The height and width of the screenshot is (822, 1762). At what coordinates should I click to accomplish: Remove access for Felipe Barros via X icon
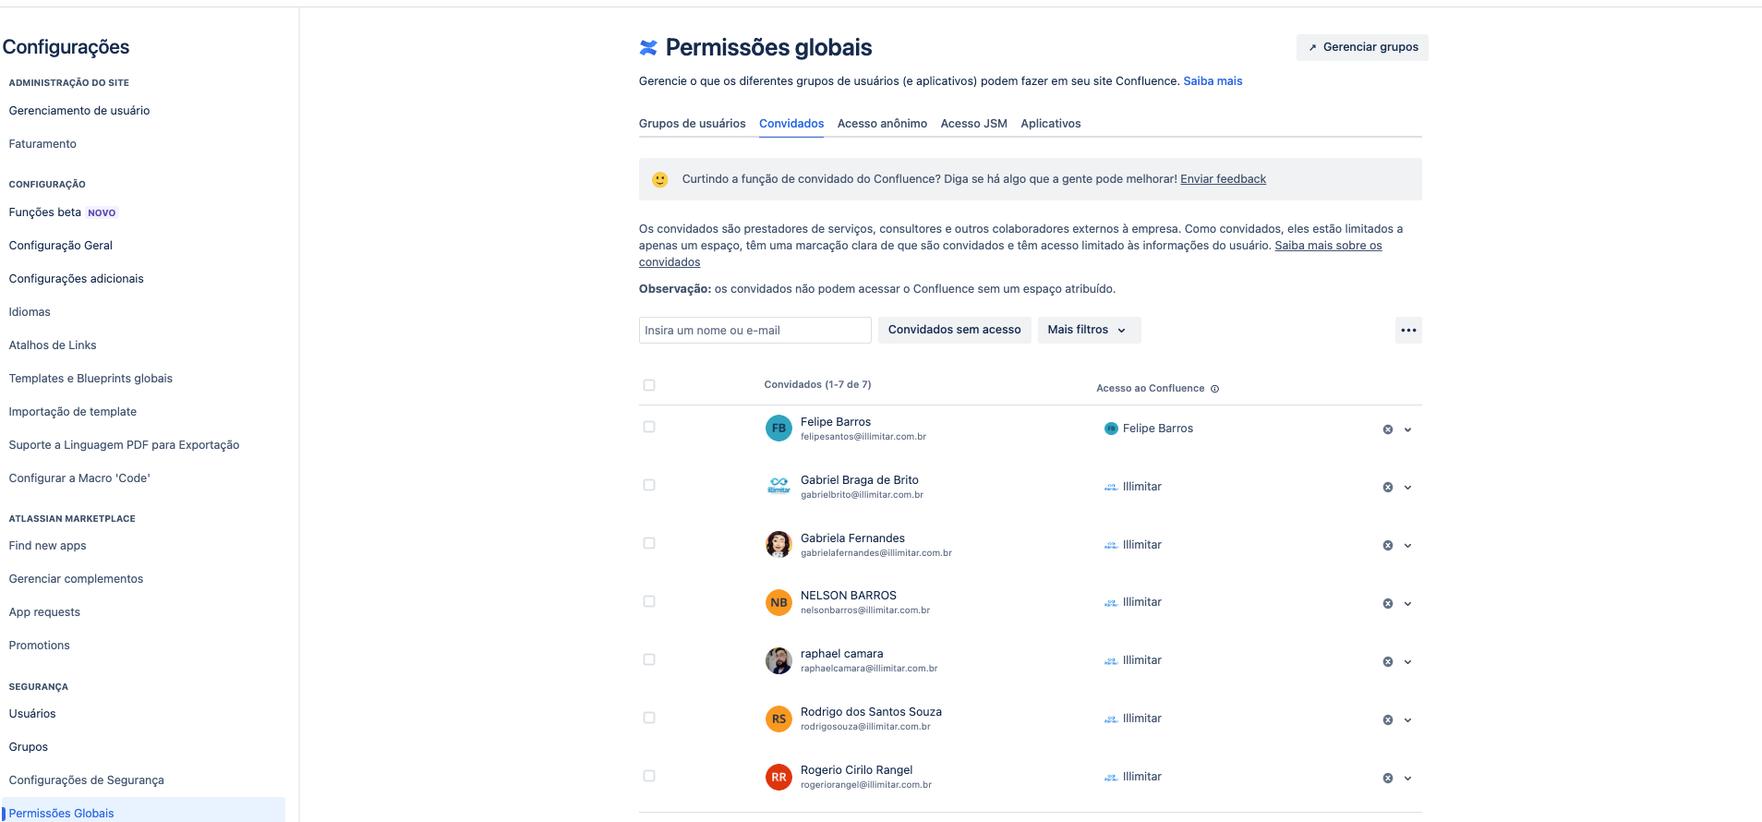pyautogui.click(x=1387, y=430)
